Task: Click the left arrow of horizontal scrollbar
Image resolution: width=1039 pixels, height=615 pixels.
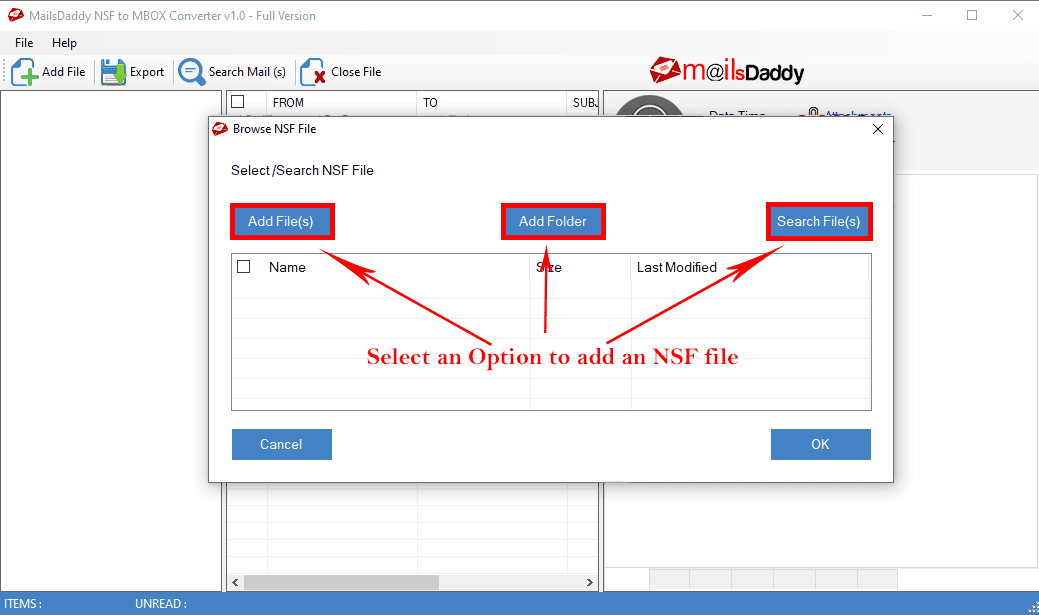Action: pos(235,583)
